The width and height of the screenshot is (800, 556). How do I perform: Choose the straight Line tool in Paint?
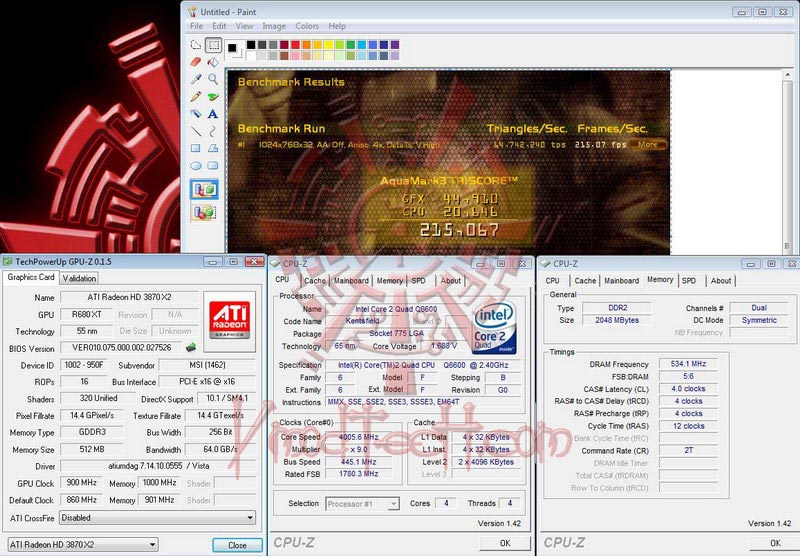(196, 131)
